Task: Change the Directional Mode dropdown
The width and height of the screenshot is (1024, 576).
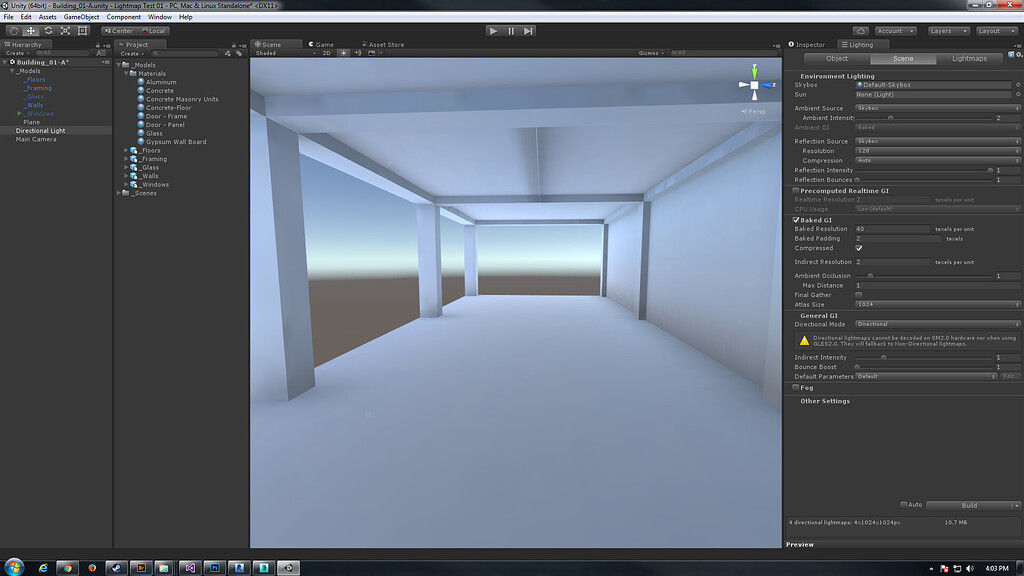Action: click(935, 324)
